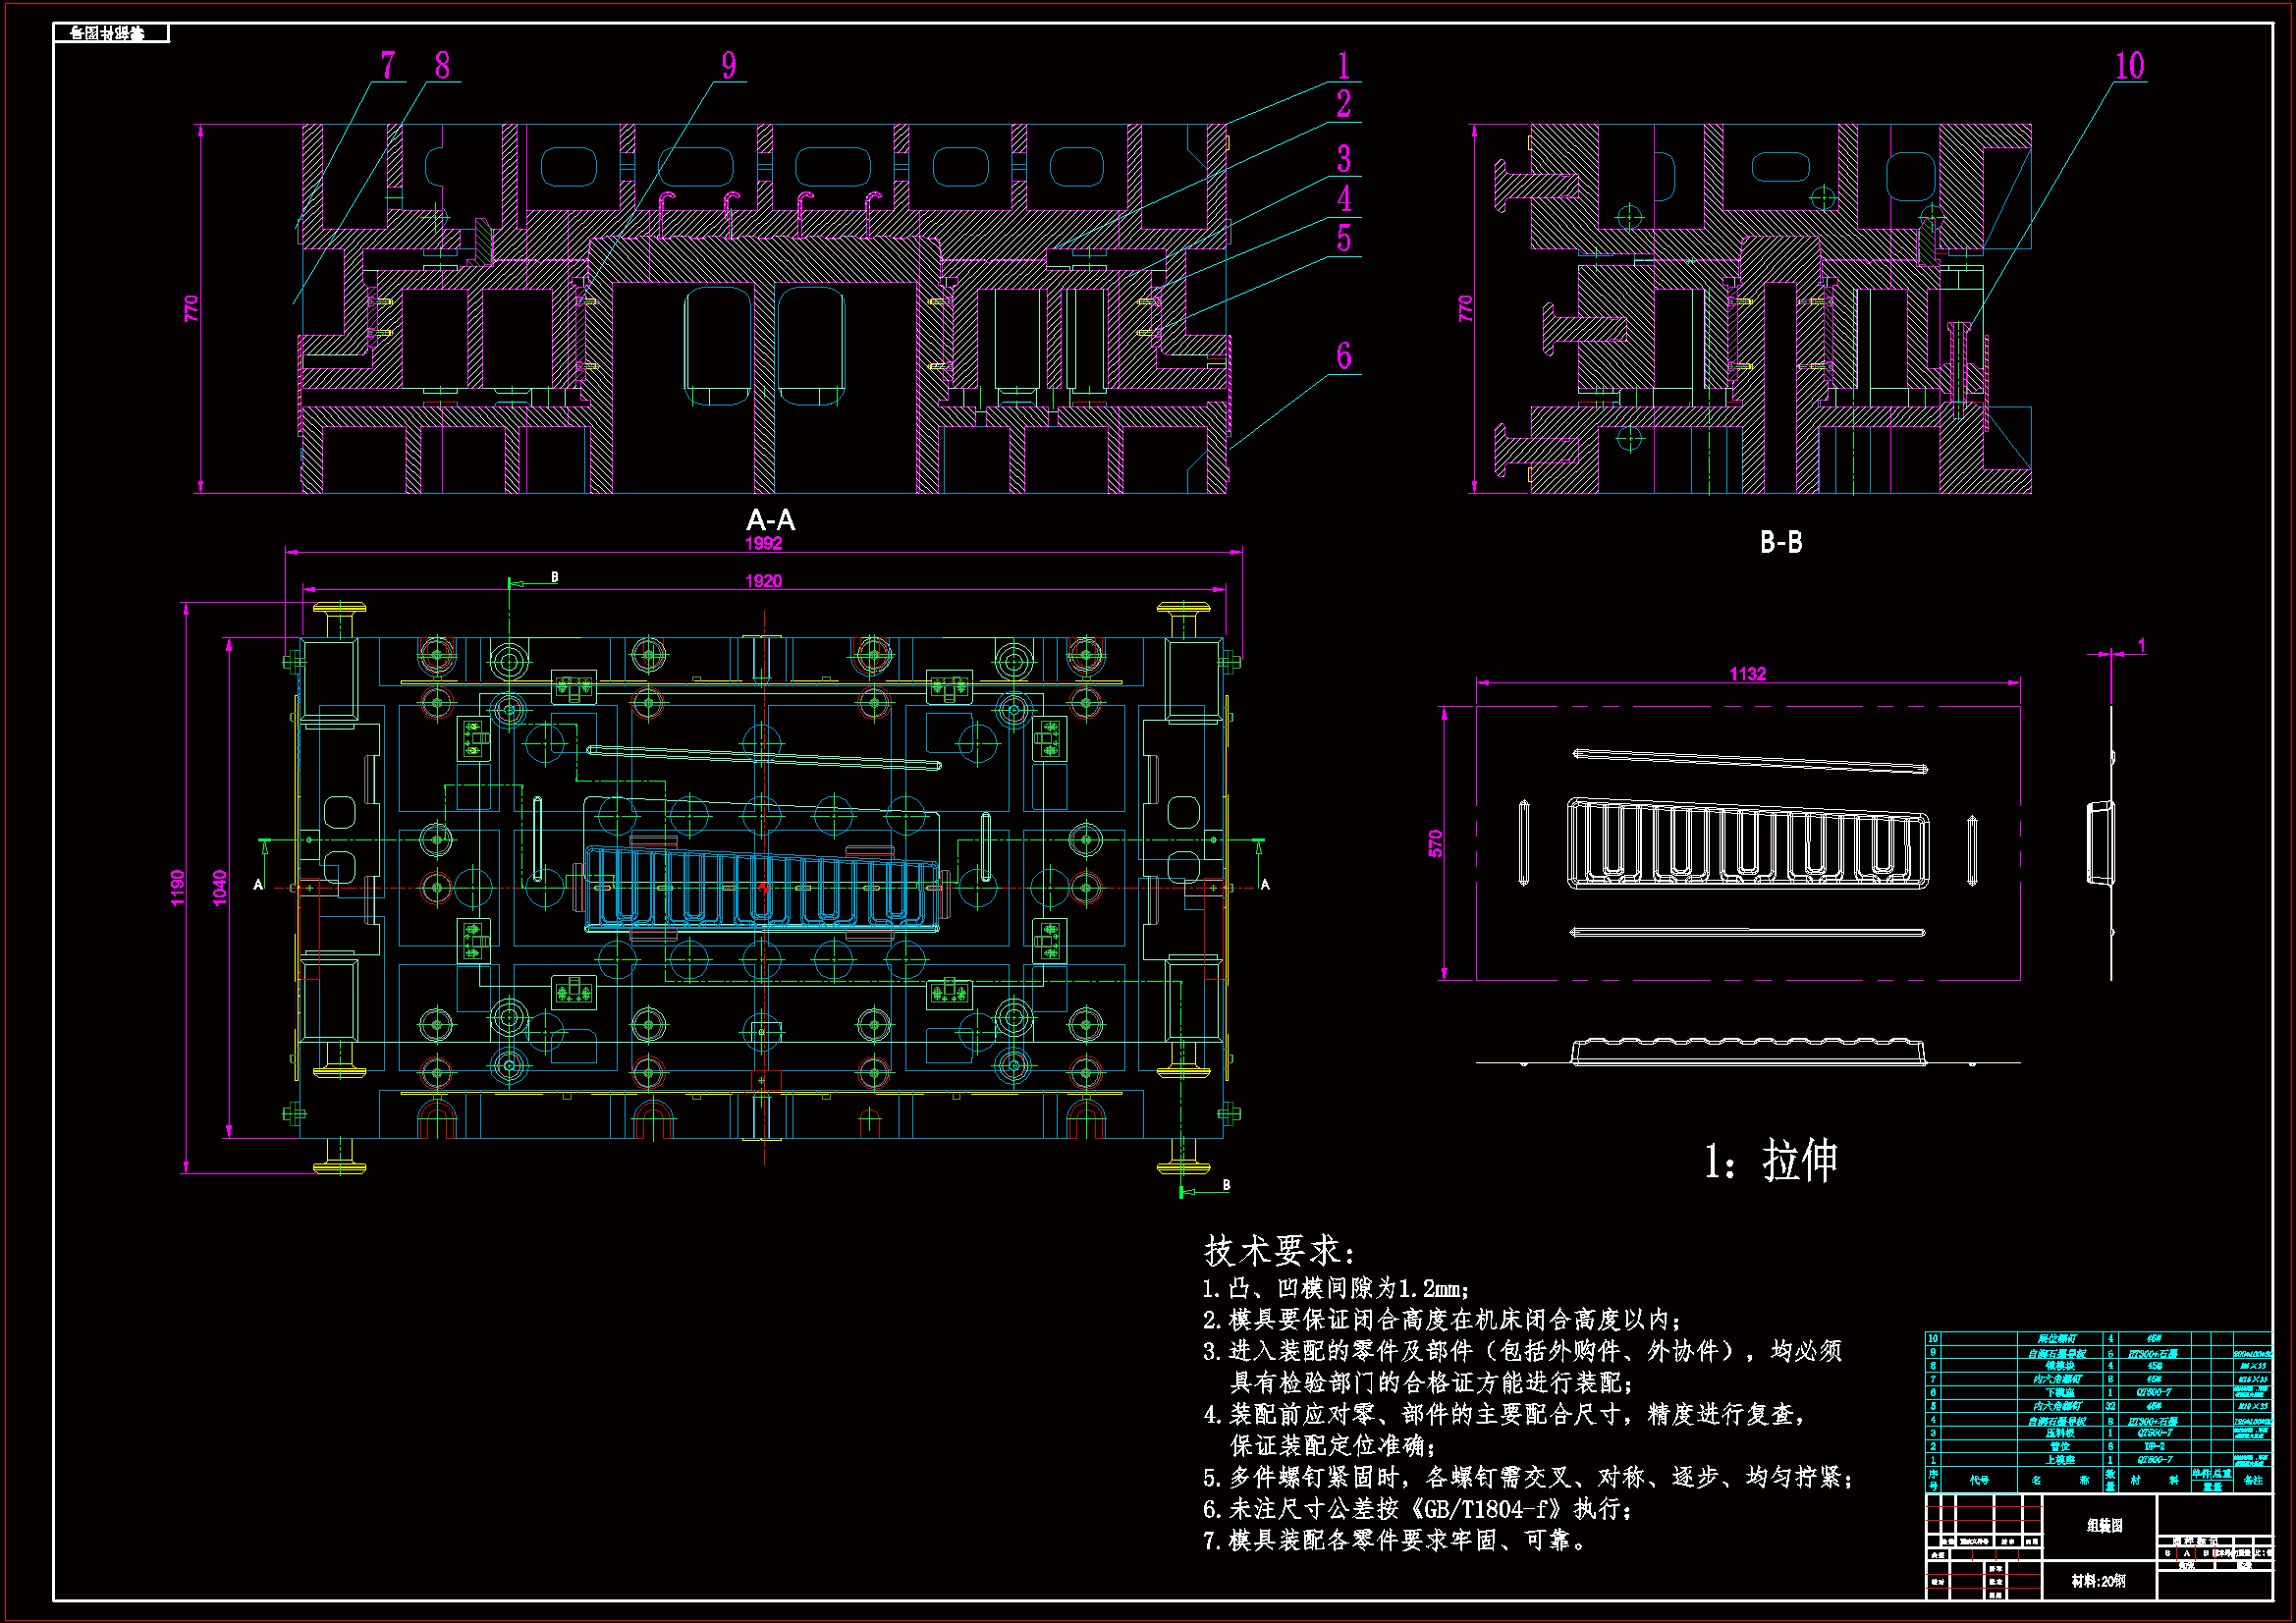This screenshot has width=2296, height=1623.
Task: Select the 上模座 row in parts list
Action: coord(2059,1460)
